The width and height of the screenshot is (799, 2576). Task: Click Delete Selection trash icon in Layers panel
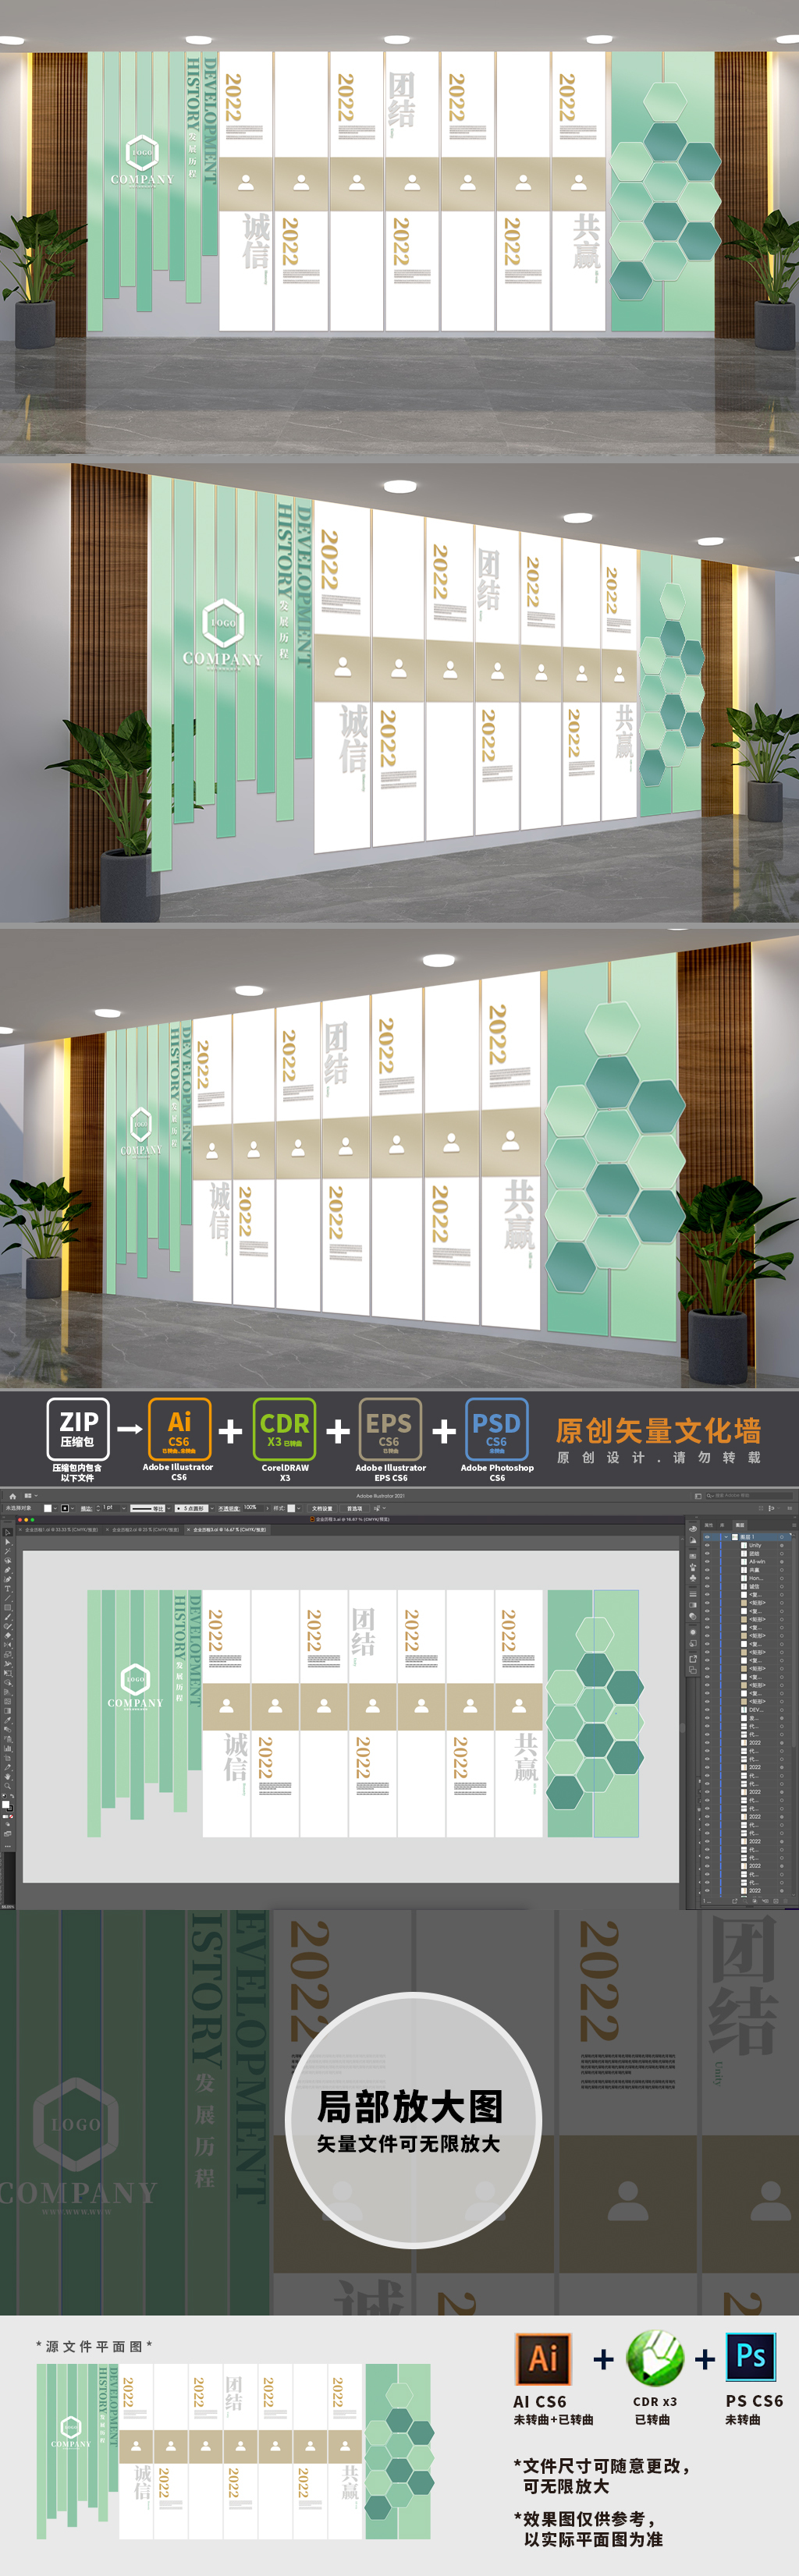(785, 1902)
